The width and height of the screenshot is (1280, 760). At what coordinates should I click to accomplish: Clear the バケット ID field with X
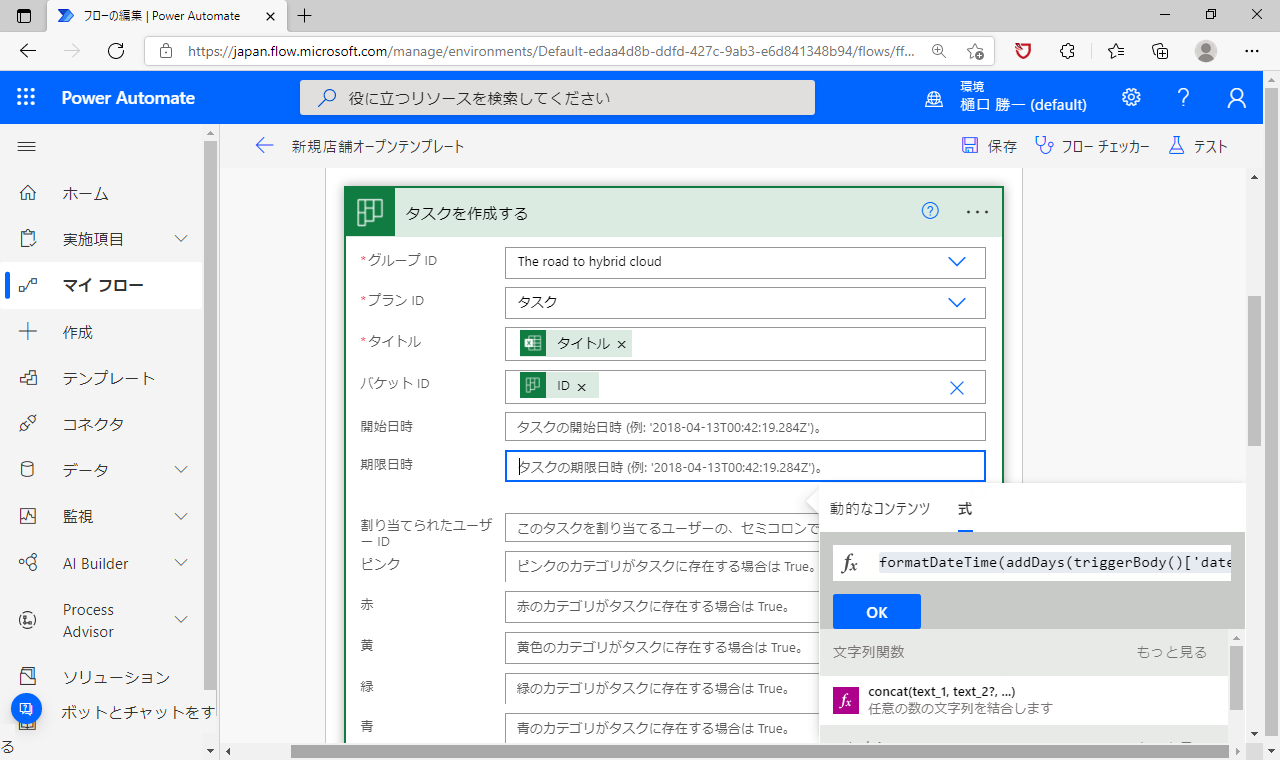[957, 388]
